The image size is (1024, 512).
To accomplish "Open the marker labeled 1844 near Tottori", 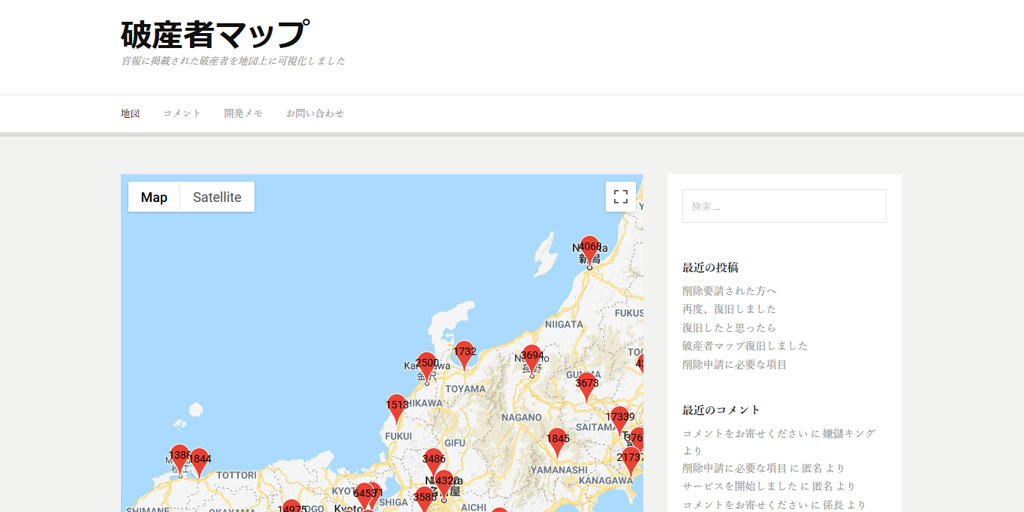I will [199, 461].
